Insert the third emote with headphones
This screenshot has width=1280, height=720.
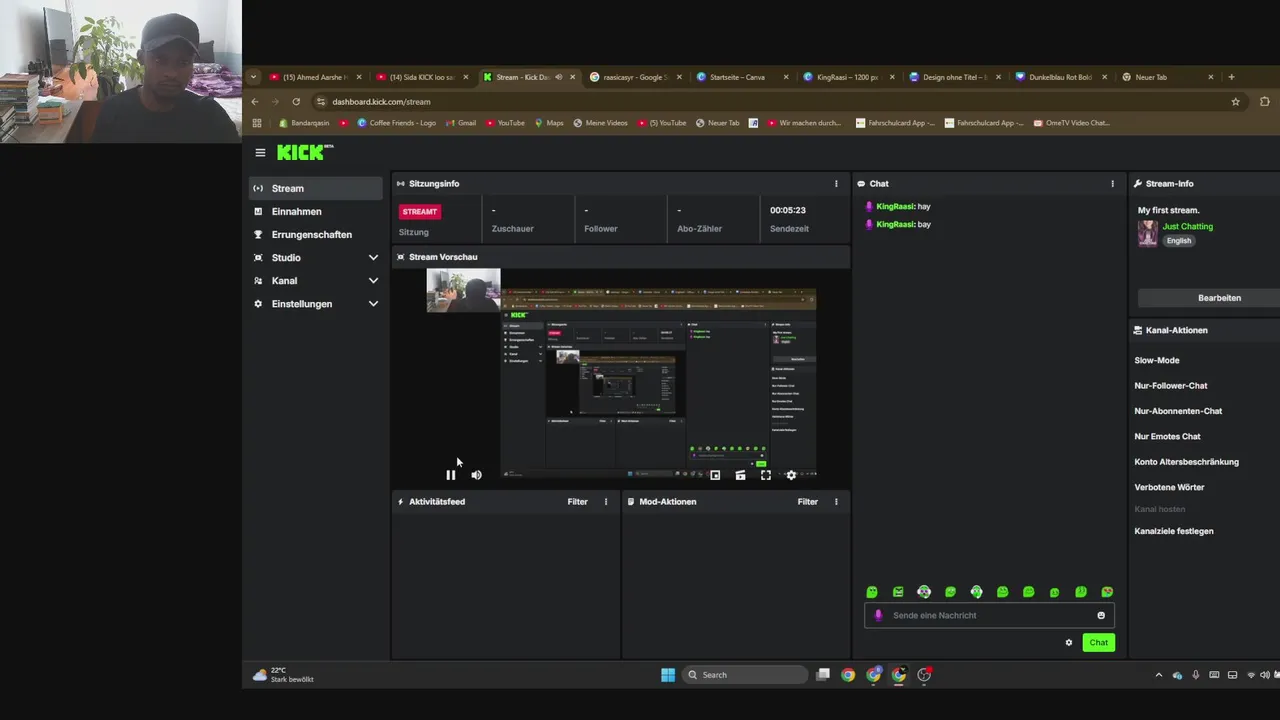click(924, 592)
